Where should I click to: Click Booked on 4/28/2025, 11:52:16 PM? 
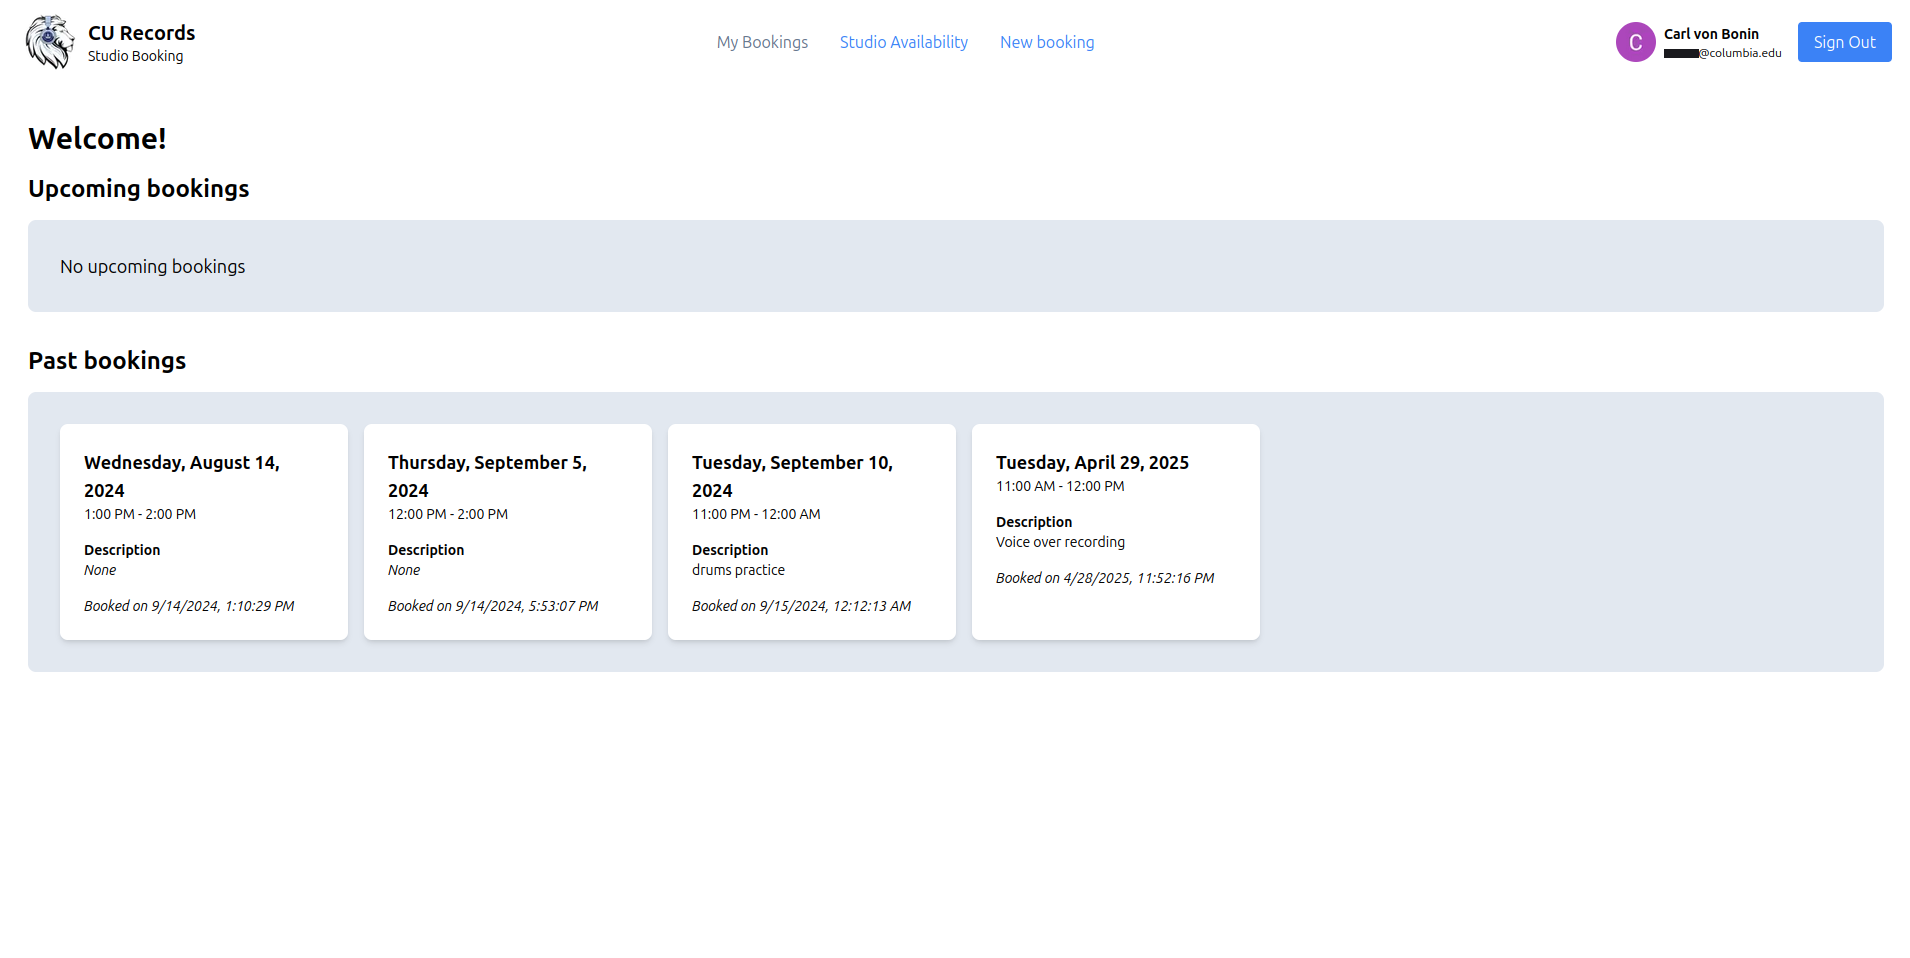coord(1105,578)
